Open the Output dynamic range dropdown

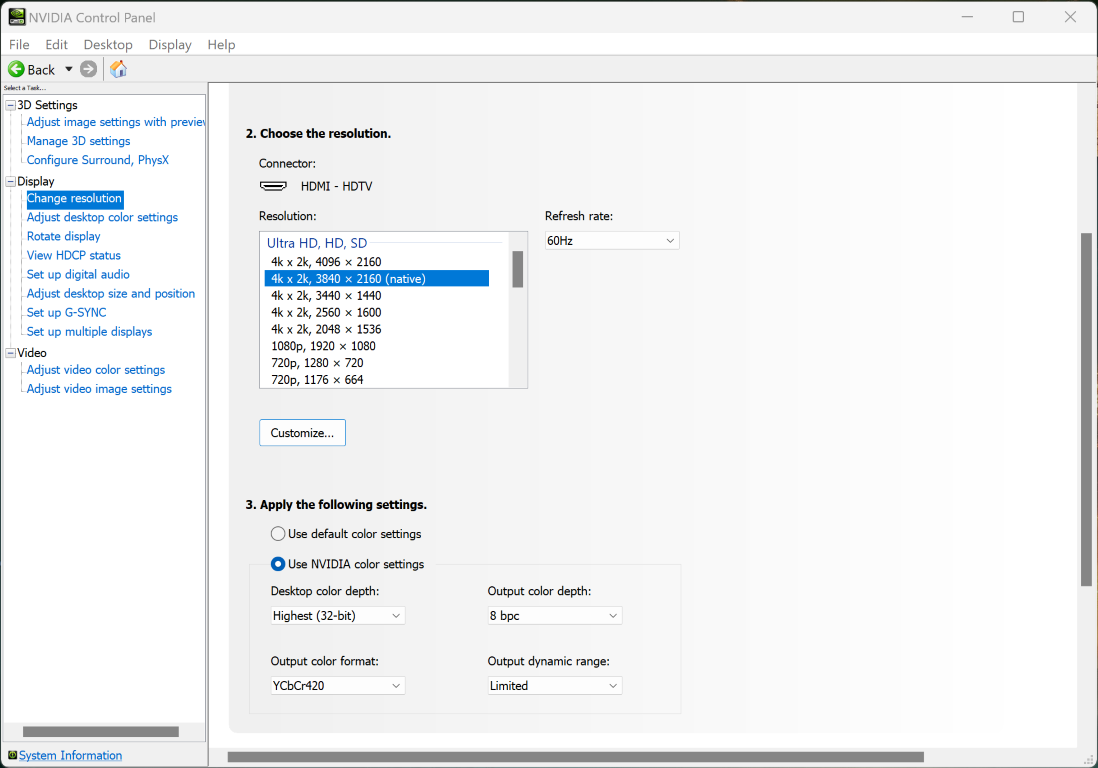(555, 686)
